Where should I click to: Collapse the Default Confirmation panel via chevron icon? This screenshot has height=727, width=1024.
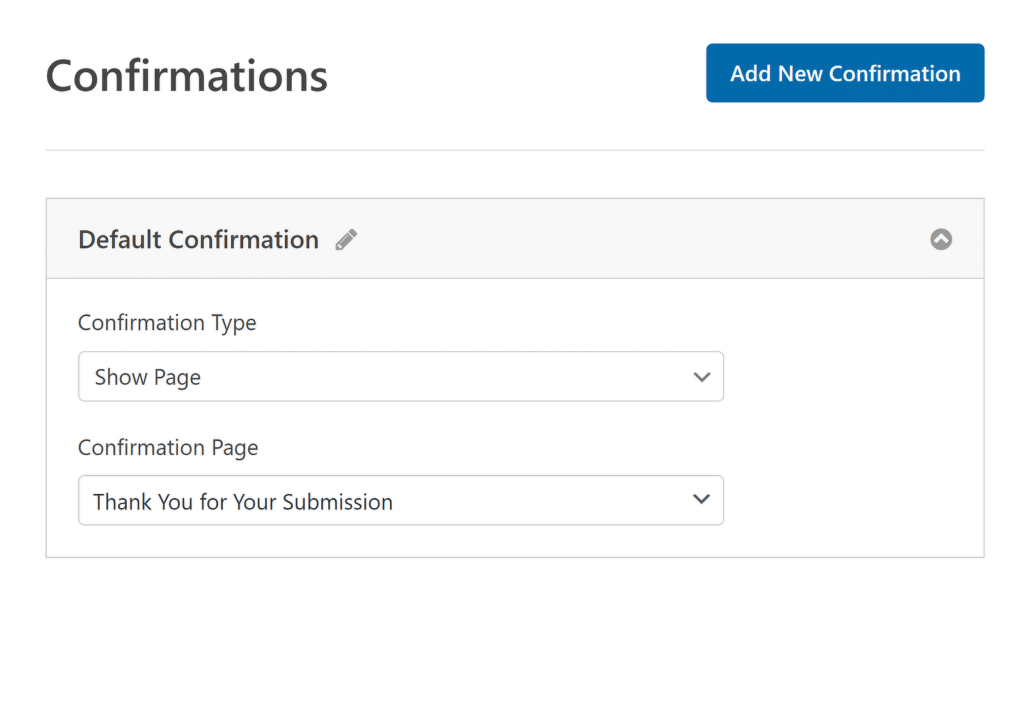pos(941,239)
